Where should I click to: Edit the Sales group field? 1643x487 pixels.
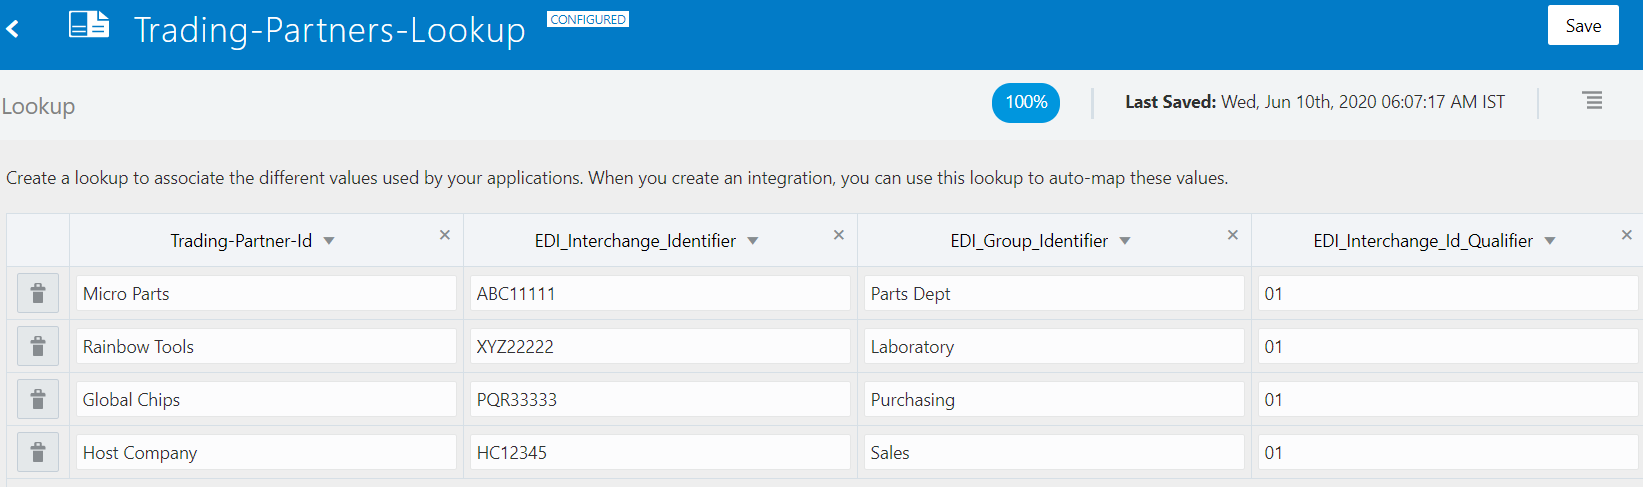[1054, 452]
